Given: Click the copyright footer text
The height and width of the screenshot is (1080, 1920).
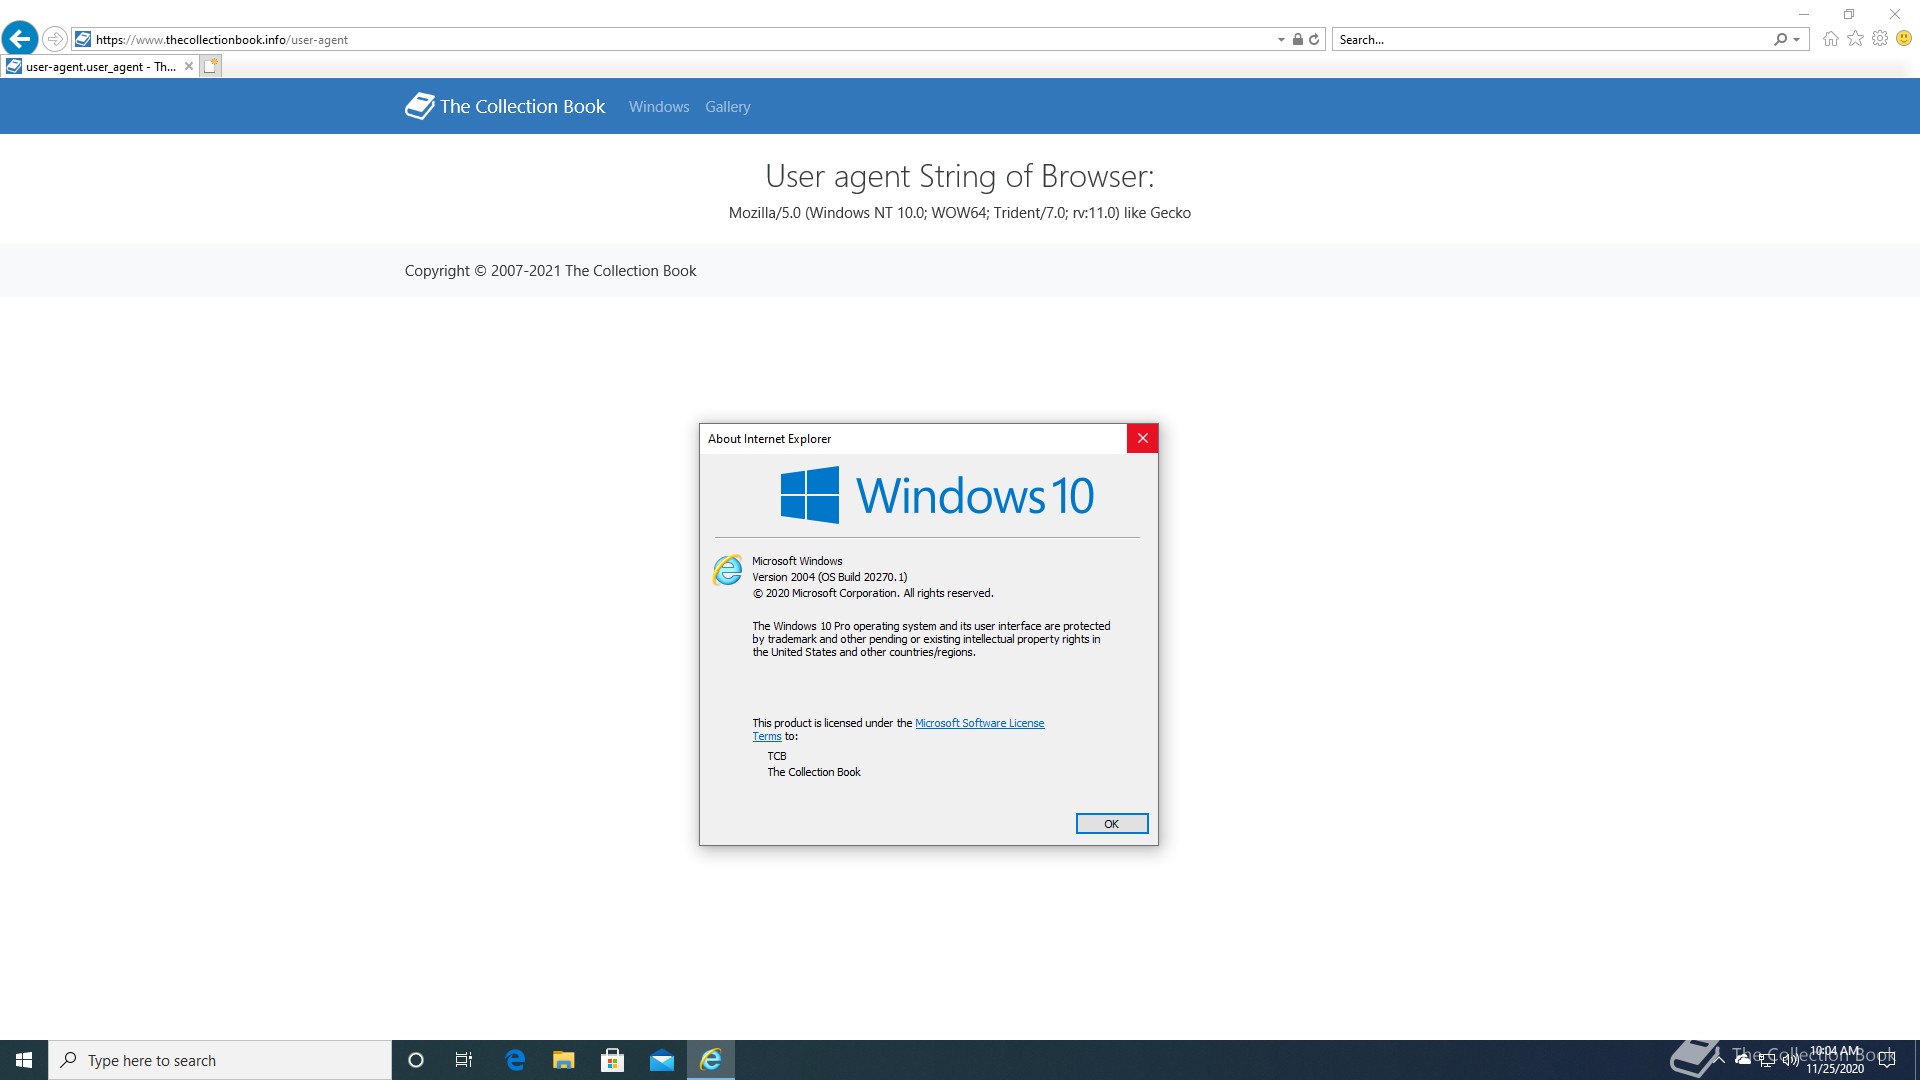Looking at the screenshot, I should (x=550, y=271).
